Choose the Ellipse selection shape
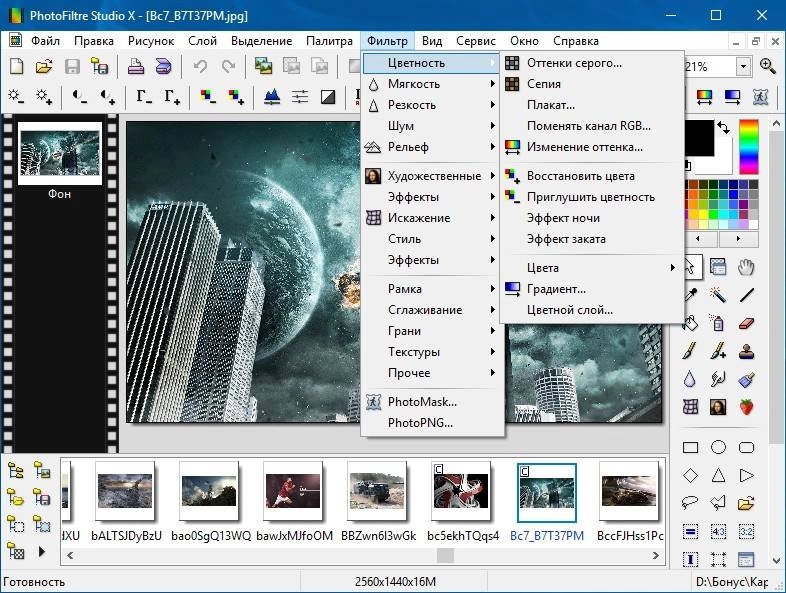786x593 pixels. pos(718,447)
